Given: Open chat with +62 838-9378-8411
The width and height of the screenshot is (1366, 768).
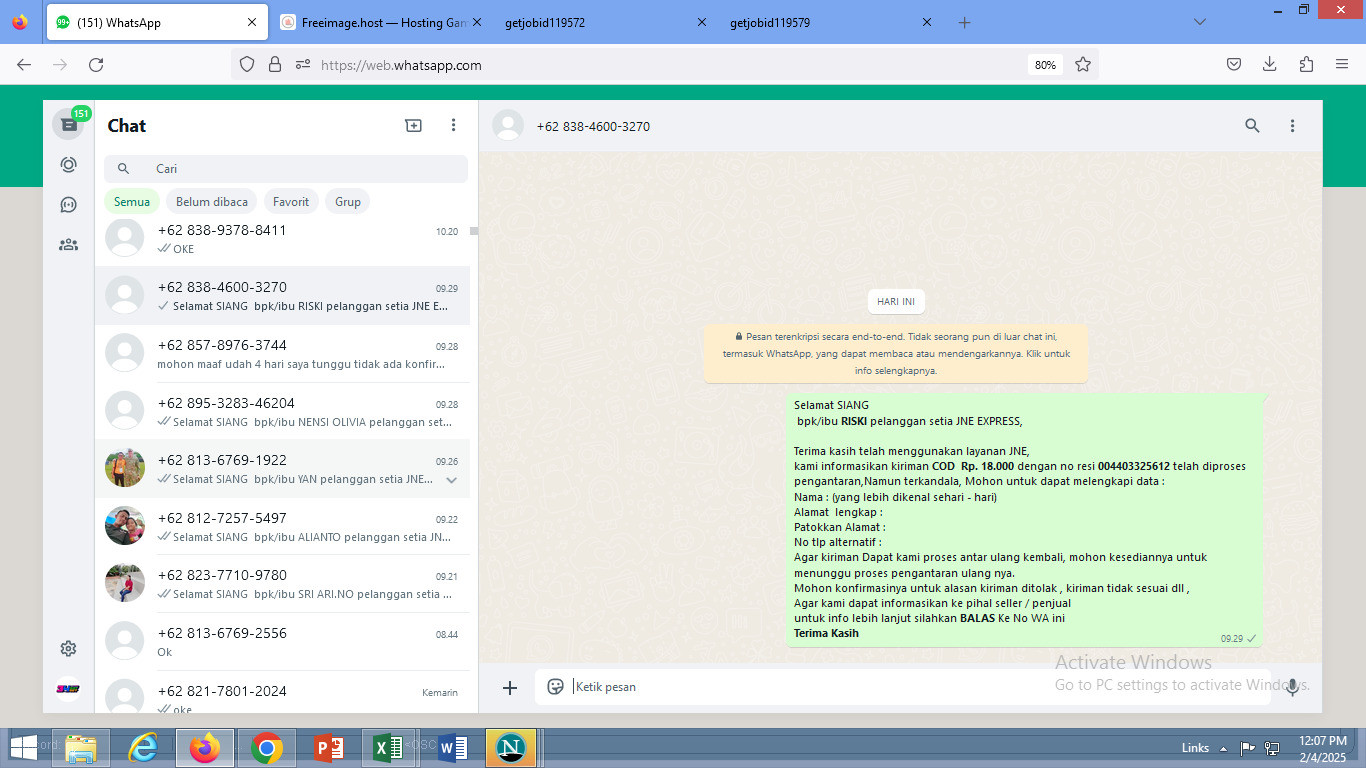Looking at the screenshot, I should point(282,239).
